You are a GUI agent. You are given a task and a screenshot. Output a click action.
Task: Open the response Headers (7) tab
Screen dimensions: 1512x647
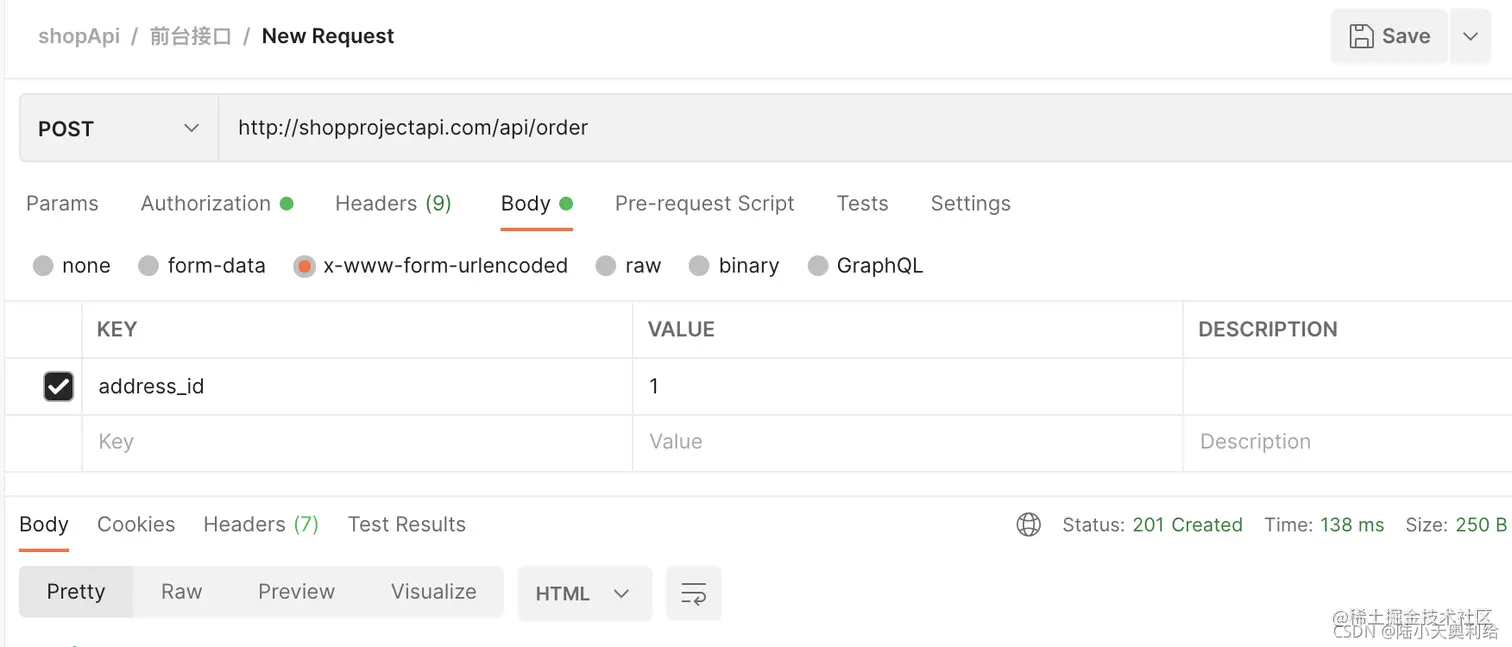pos(261,525)
